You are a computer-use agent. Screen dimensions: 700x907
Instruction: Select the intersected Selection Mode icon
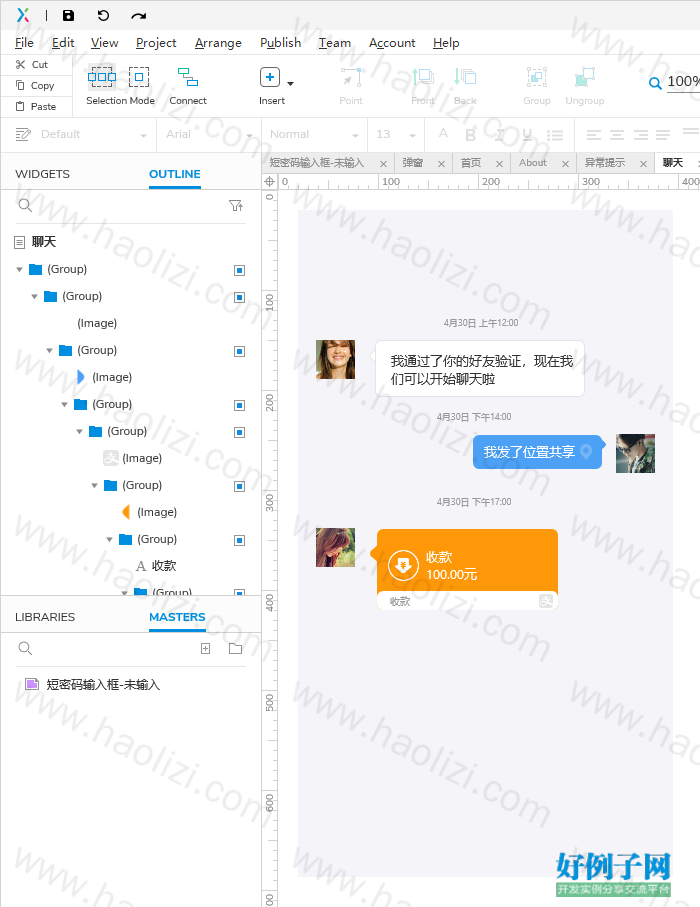102,77
